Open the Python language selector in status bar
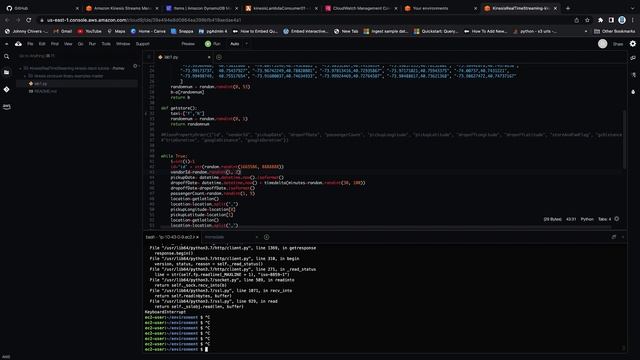The image size is (640, 360). click(587, 219)
